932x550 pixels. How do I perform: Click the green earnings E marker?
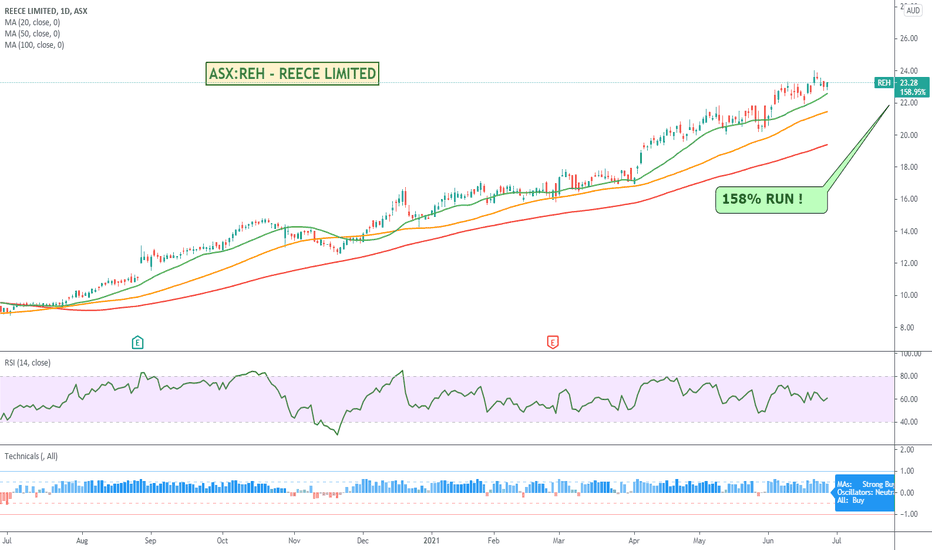click(137, 342)
